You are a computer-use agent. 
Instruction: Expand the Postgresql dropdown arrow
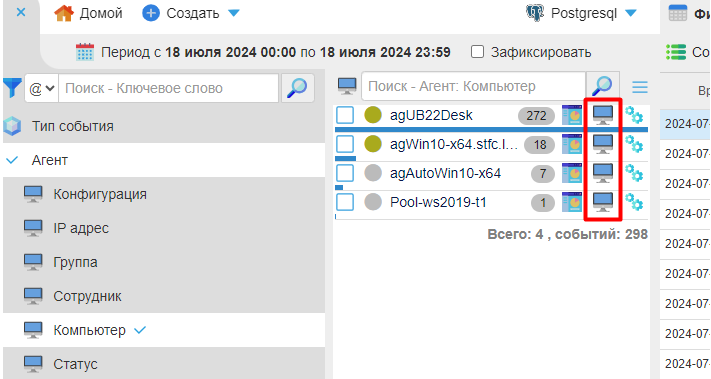[631, 13]
